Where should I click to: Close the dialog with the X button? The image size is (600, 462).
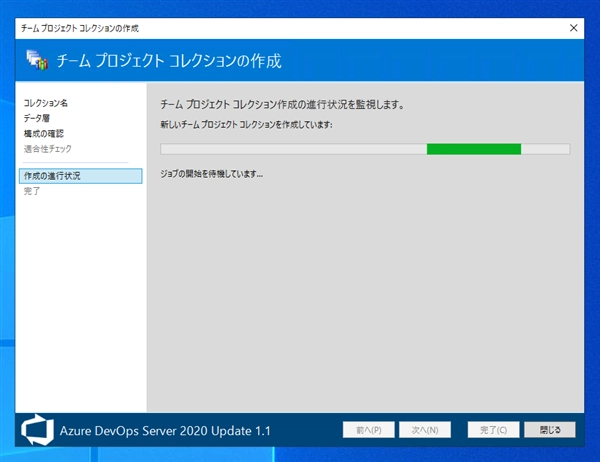pos(573,28)
